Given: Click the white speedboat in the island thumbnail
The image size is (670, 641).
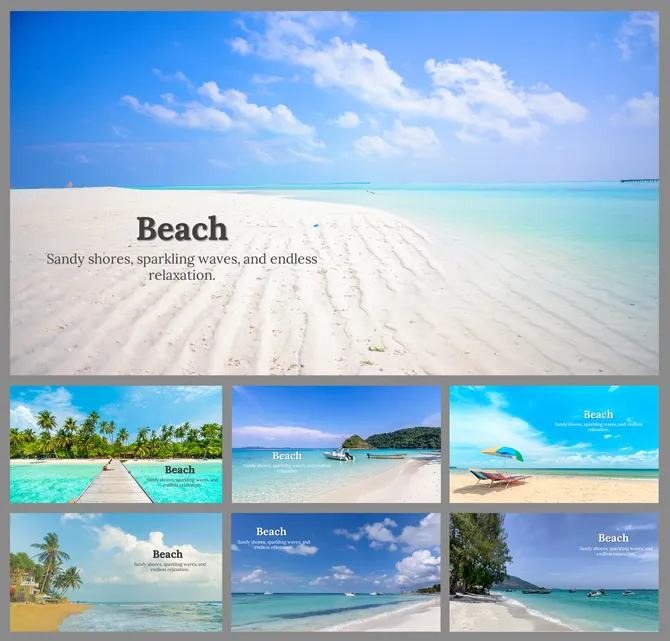Looking at the screenshot, I should pos(338,455).
